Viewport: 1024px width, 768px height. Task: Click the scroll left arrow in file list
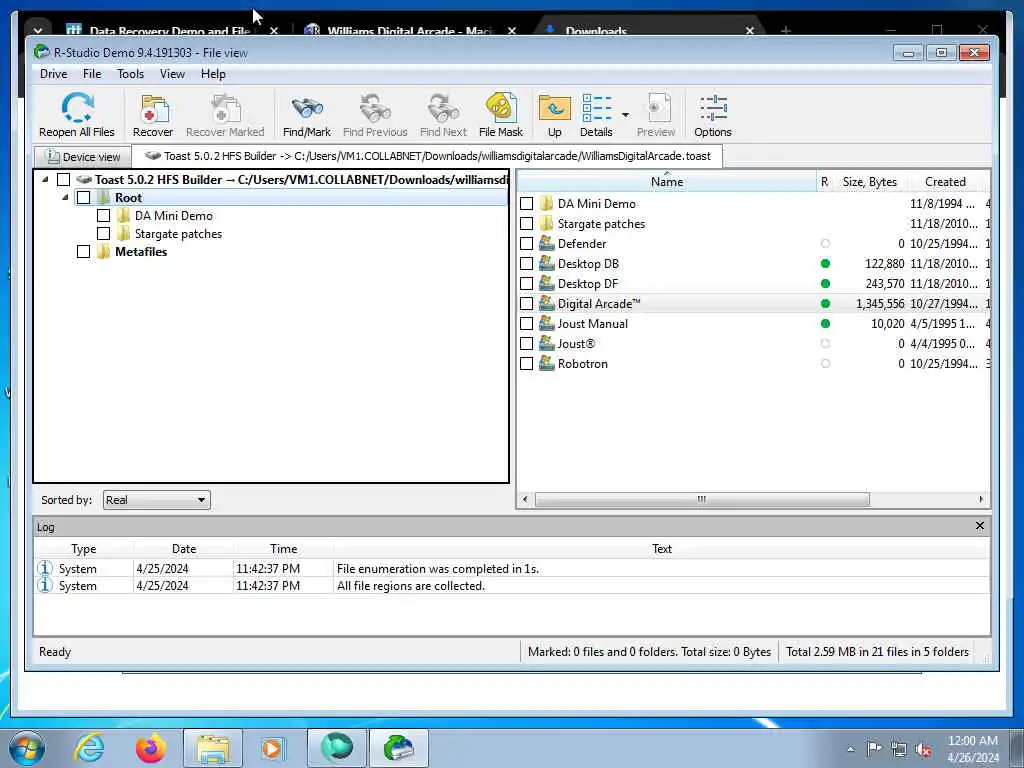click(x=525, y=500)
